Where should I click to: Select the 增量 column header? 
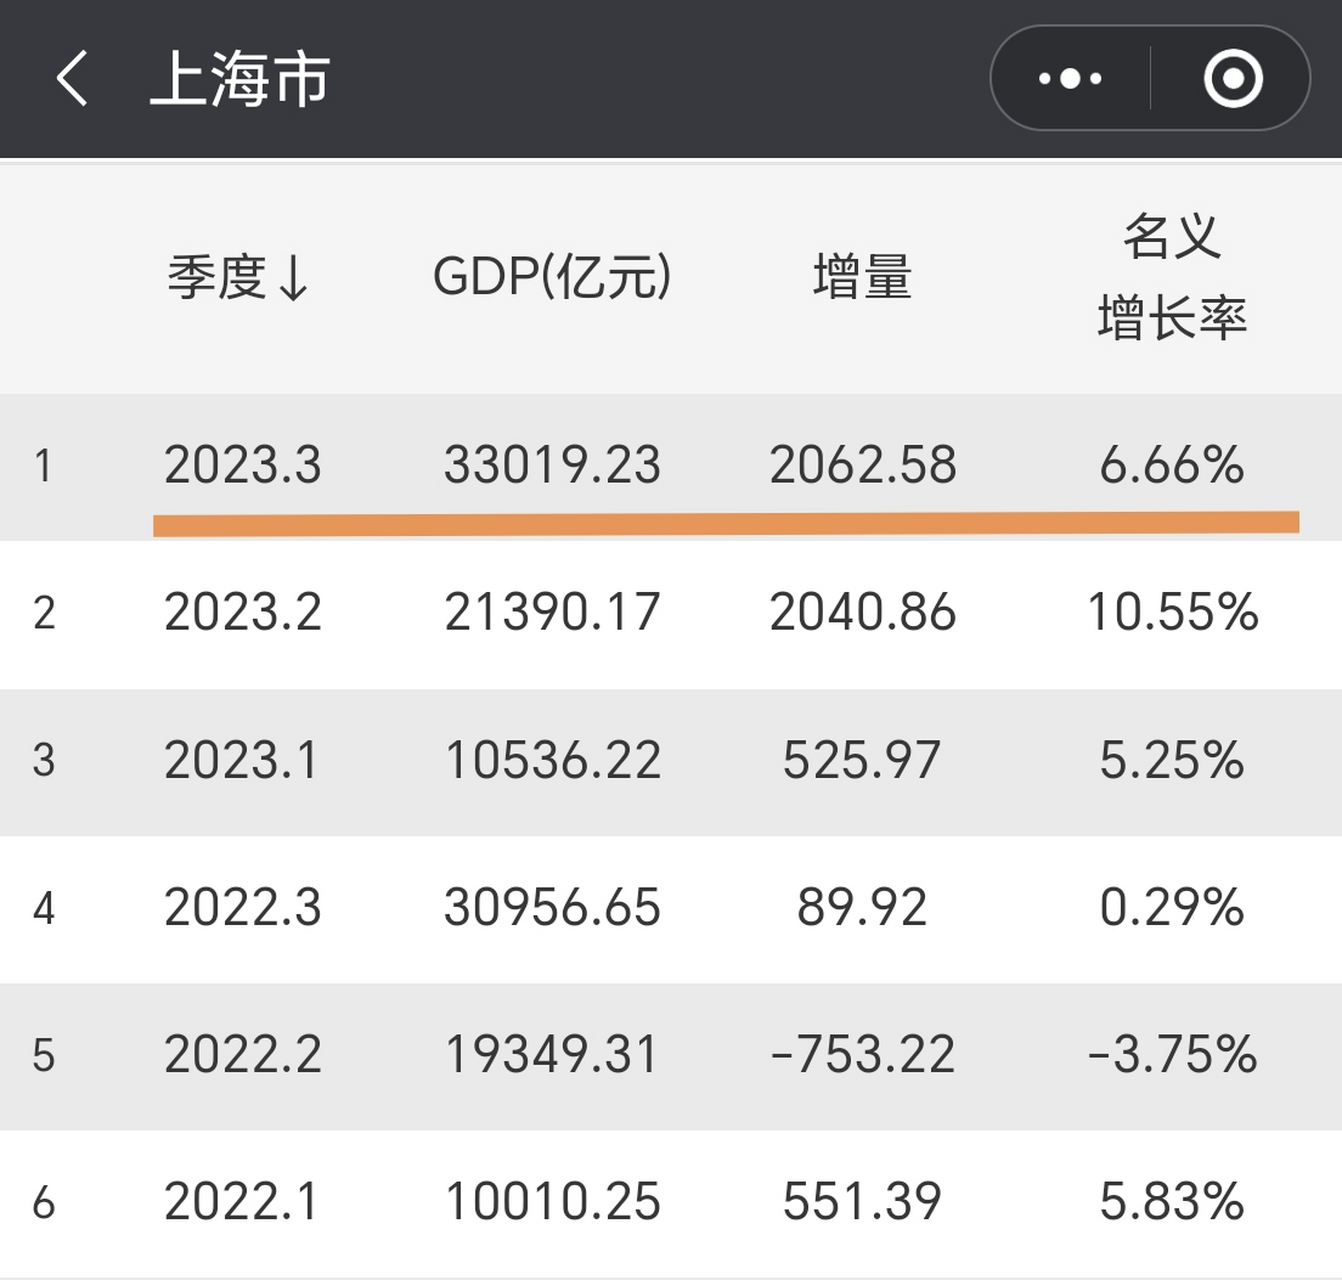862,277
